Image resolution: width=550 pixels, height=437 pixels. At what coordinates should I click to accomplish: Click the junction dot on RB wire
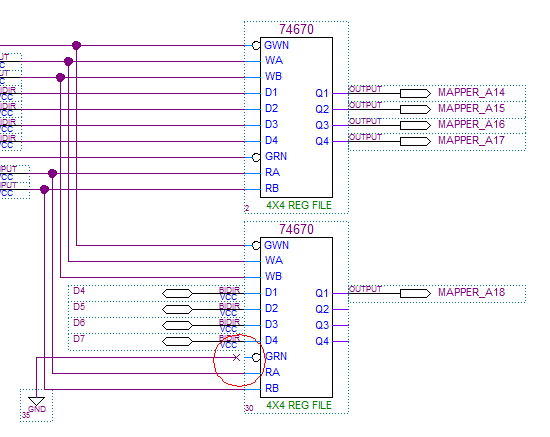[x=45, y=190]
